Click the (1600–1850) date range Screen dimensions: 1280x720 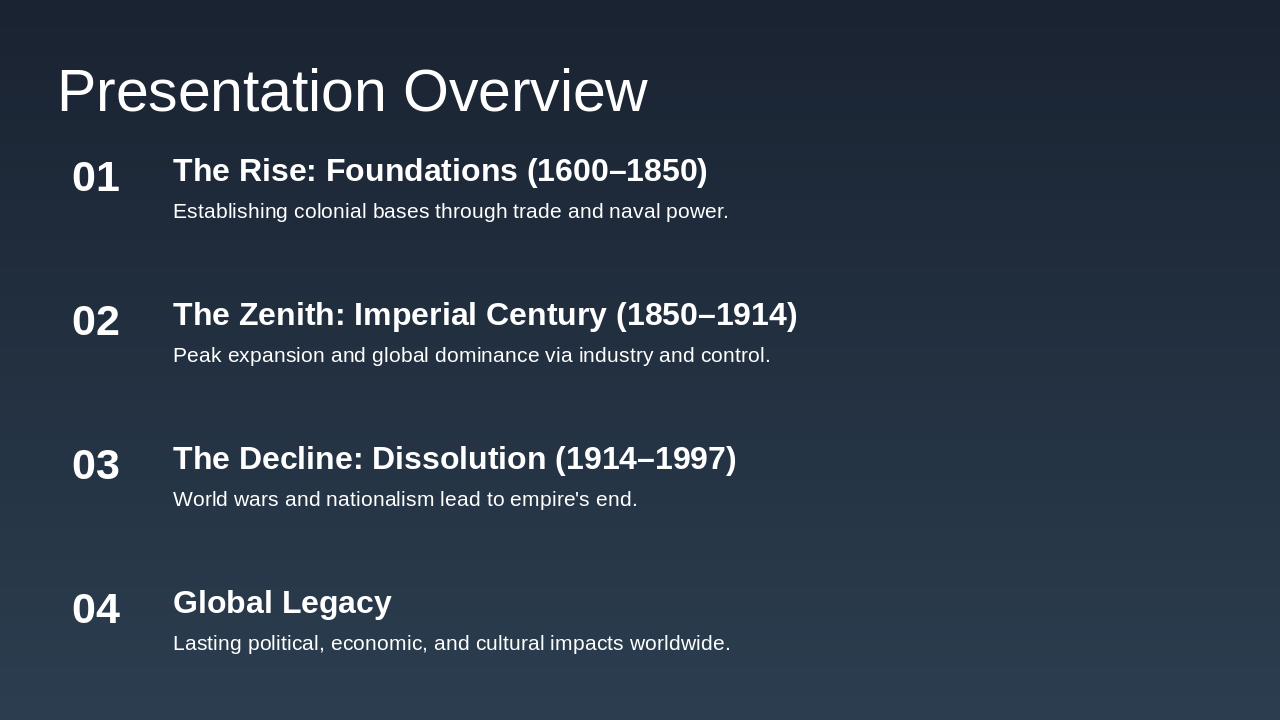click(x=617, y=171)
